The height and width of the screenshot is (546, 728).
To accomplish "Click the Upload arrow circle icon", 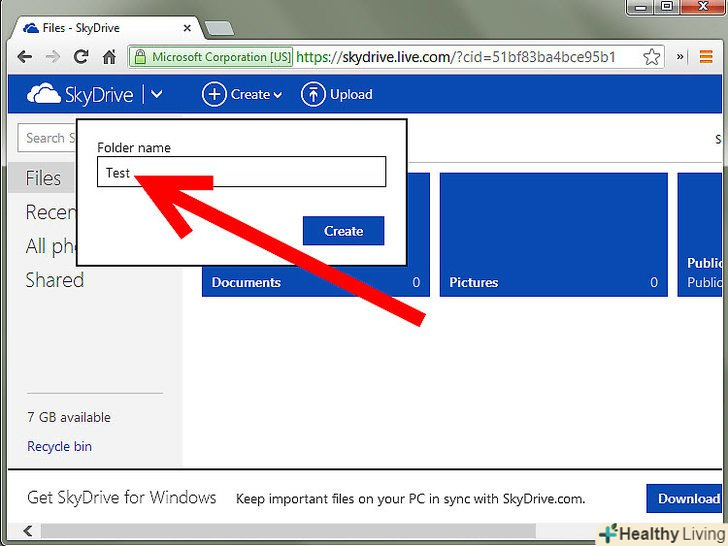I will (313, 94).
